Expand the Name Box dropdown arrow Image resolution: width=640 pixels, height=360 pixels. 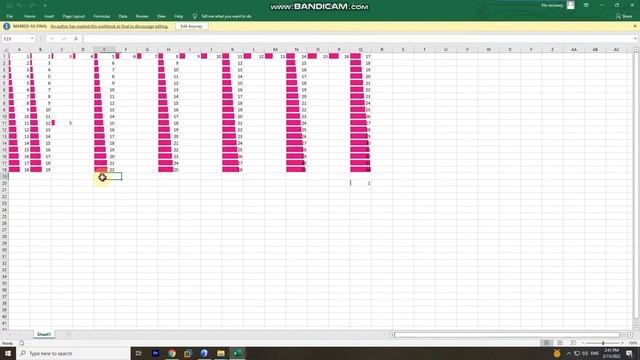(x=32, y=39)
